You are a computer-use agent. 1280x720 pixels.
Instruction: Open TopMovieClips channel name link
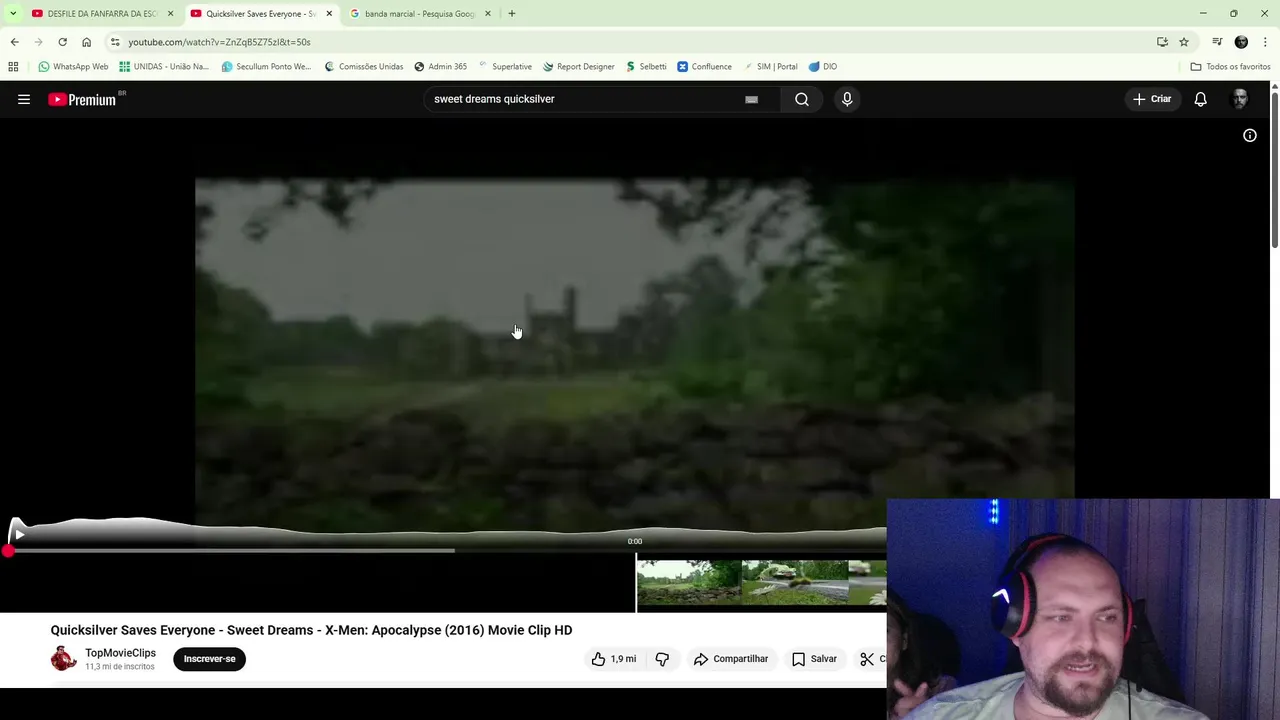(x=120, y=653)
